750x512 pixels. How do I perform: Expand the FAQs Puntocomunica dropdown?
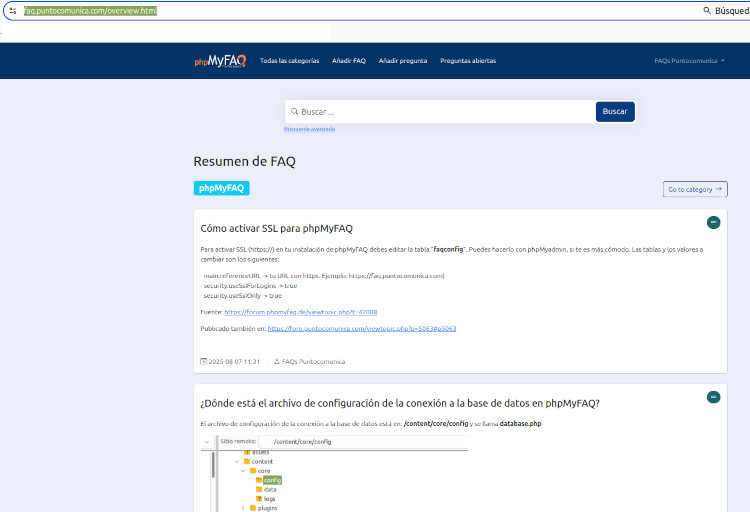coord(689,61)
